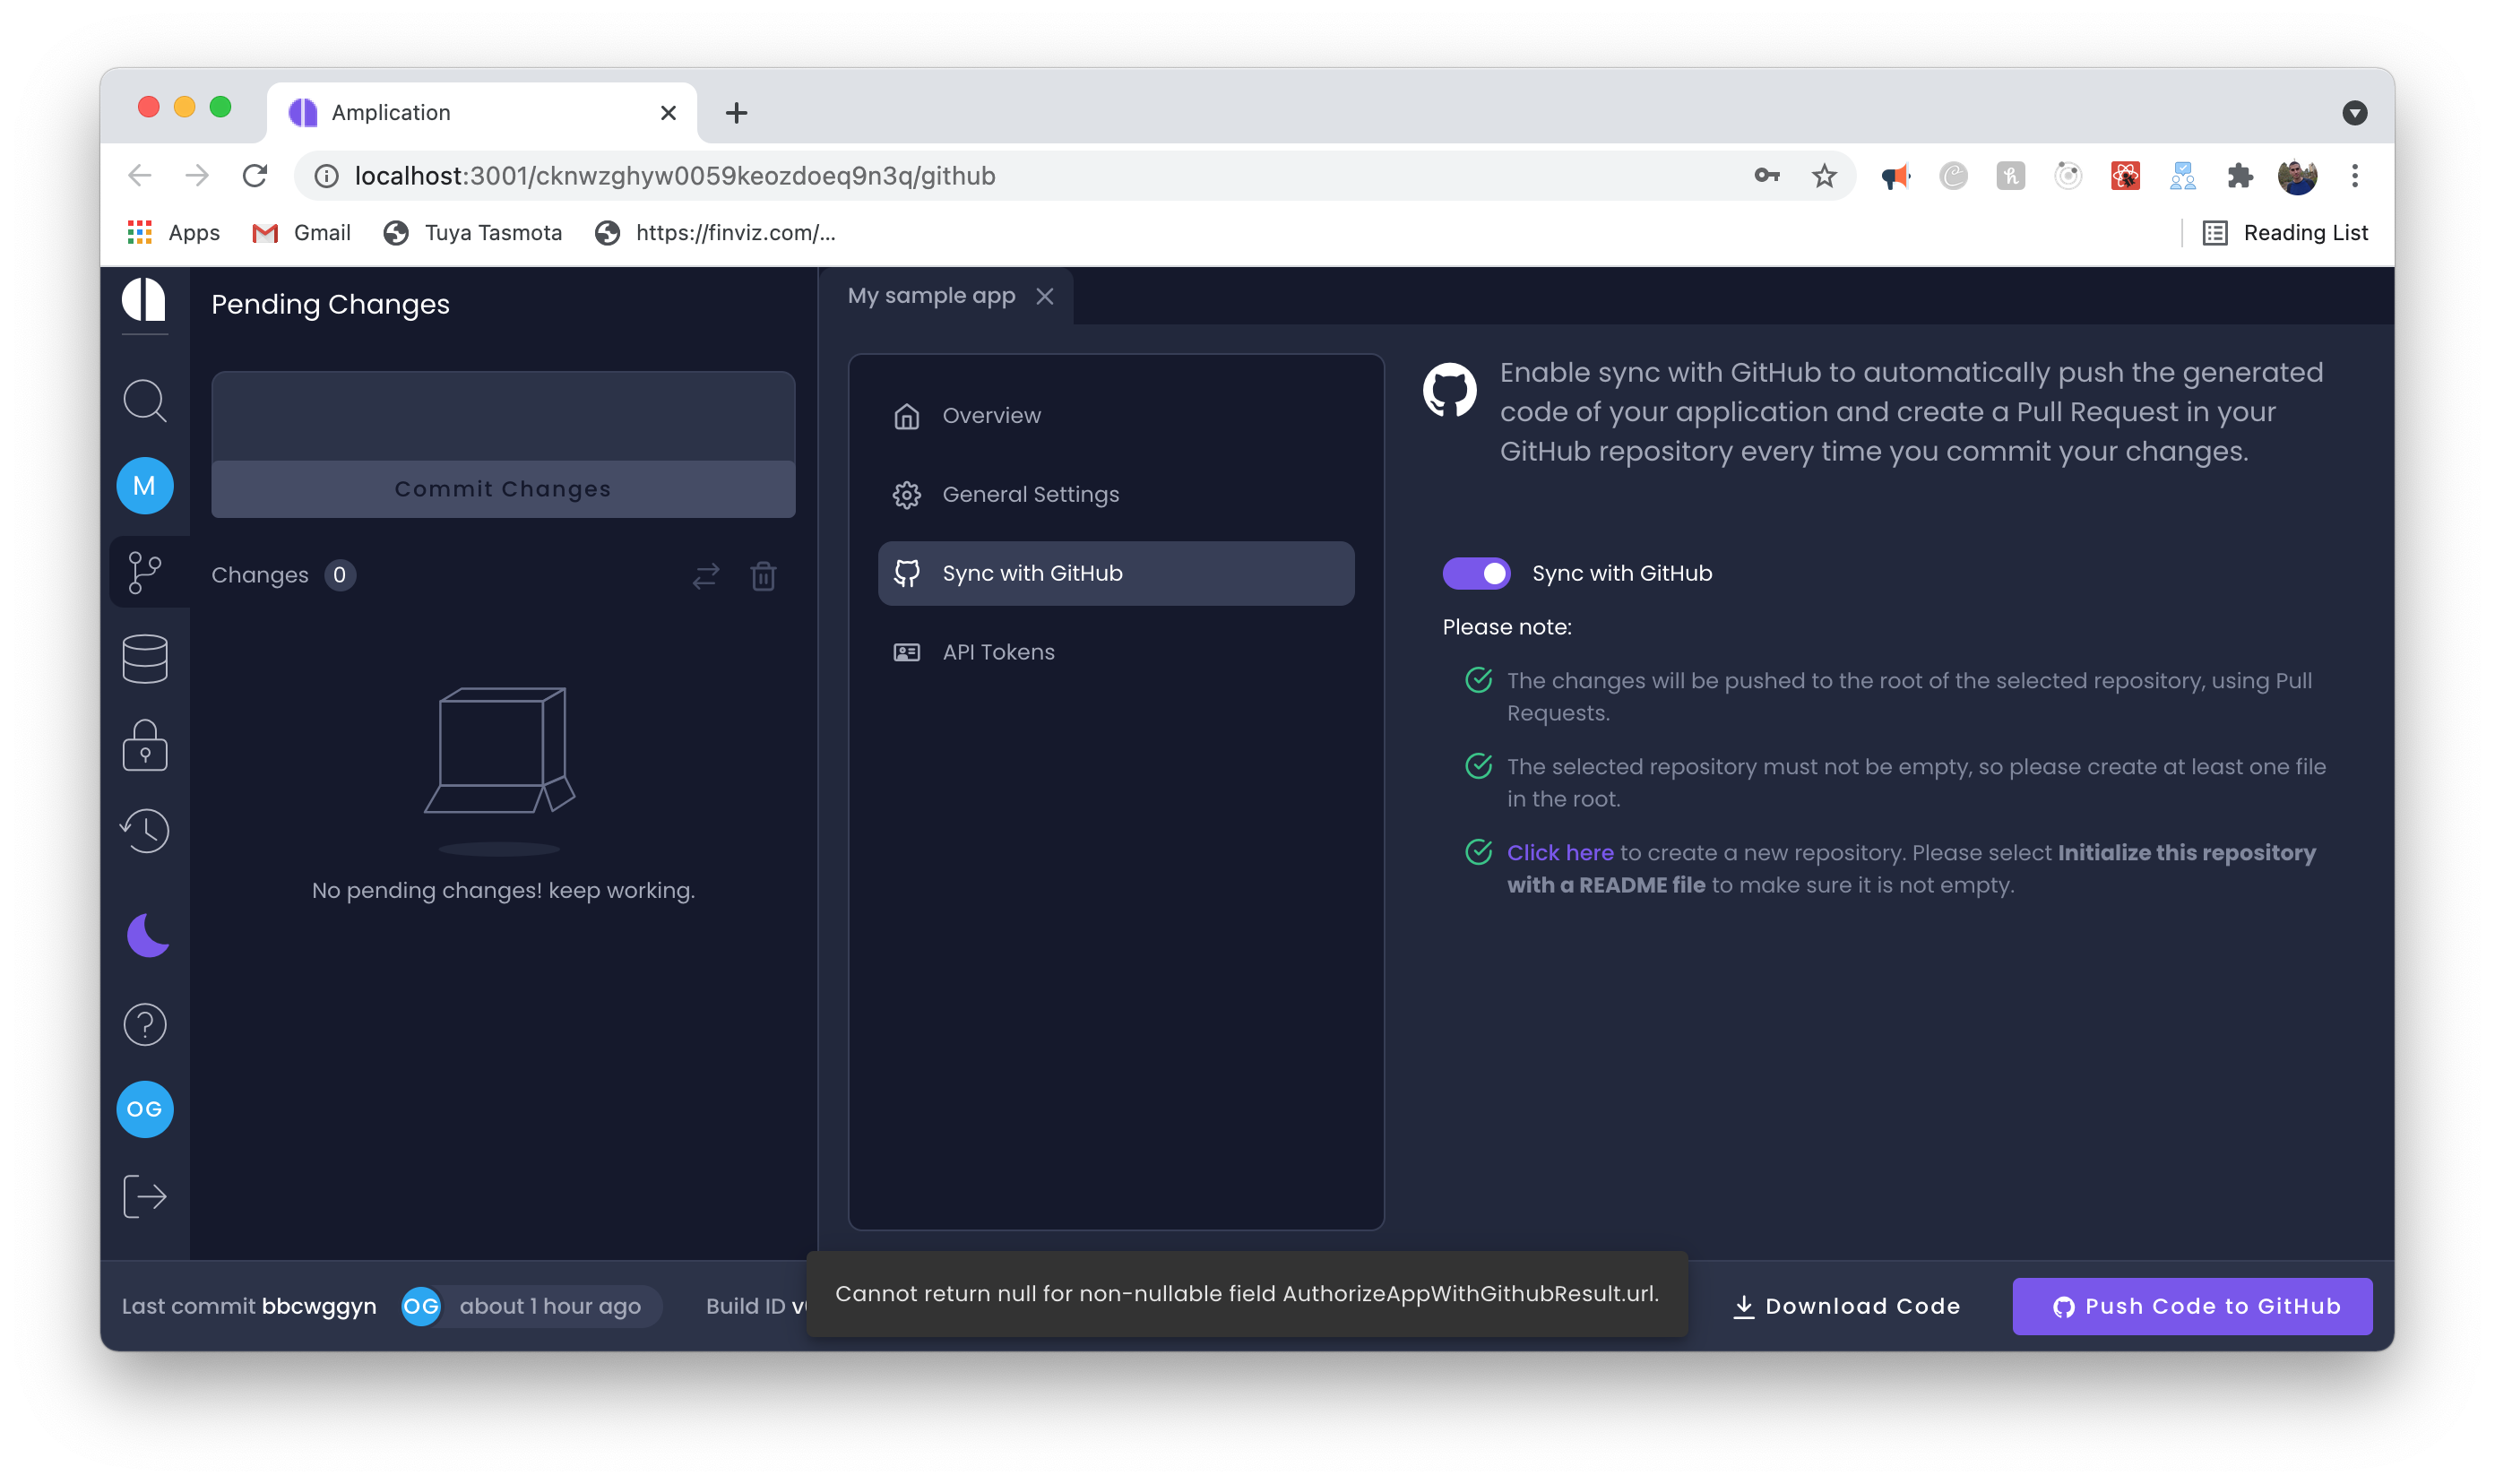Open the Overview menu item
This screenshot has height=1484, width=2495.
pyautogui.click(x=1116, y=415)
